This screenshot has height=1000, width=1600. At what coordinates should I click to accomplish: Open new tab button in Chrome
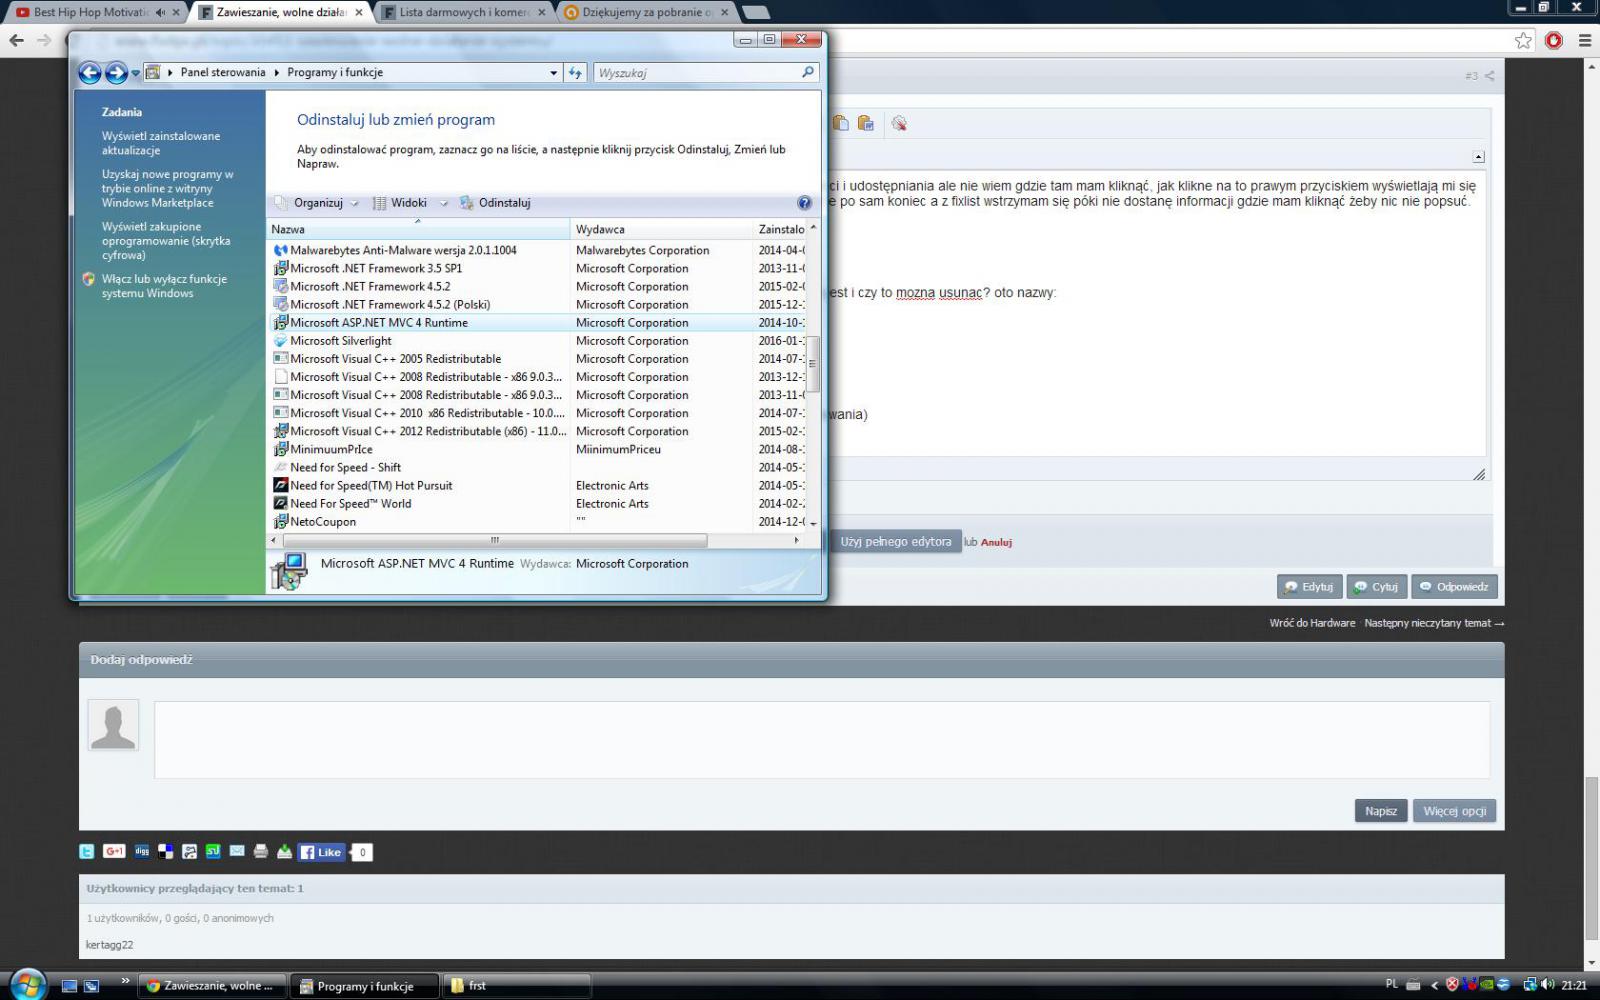coord(757,12)
